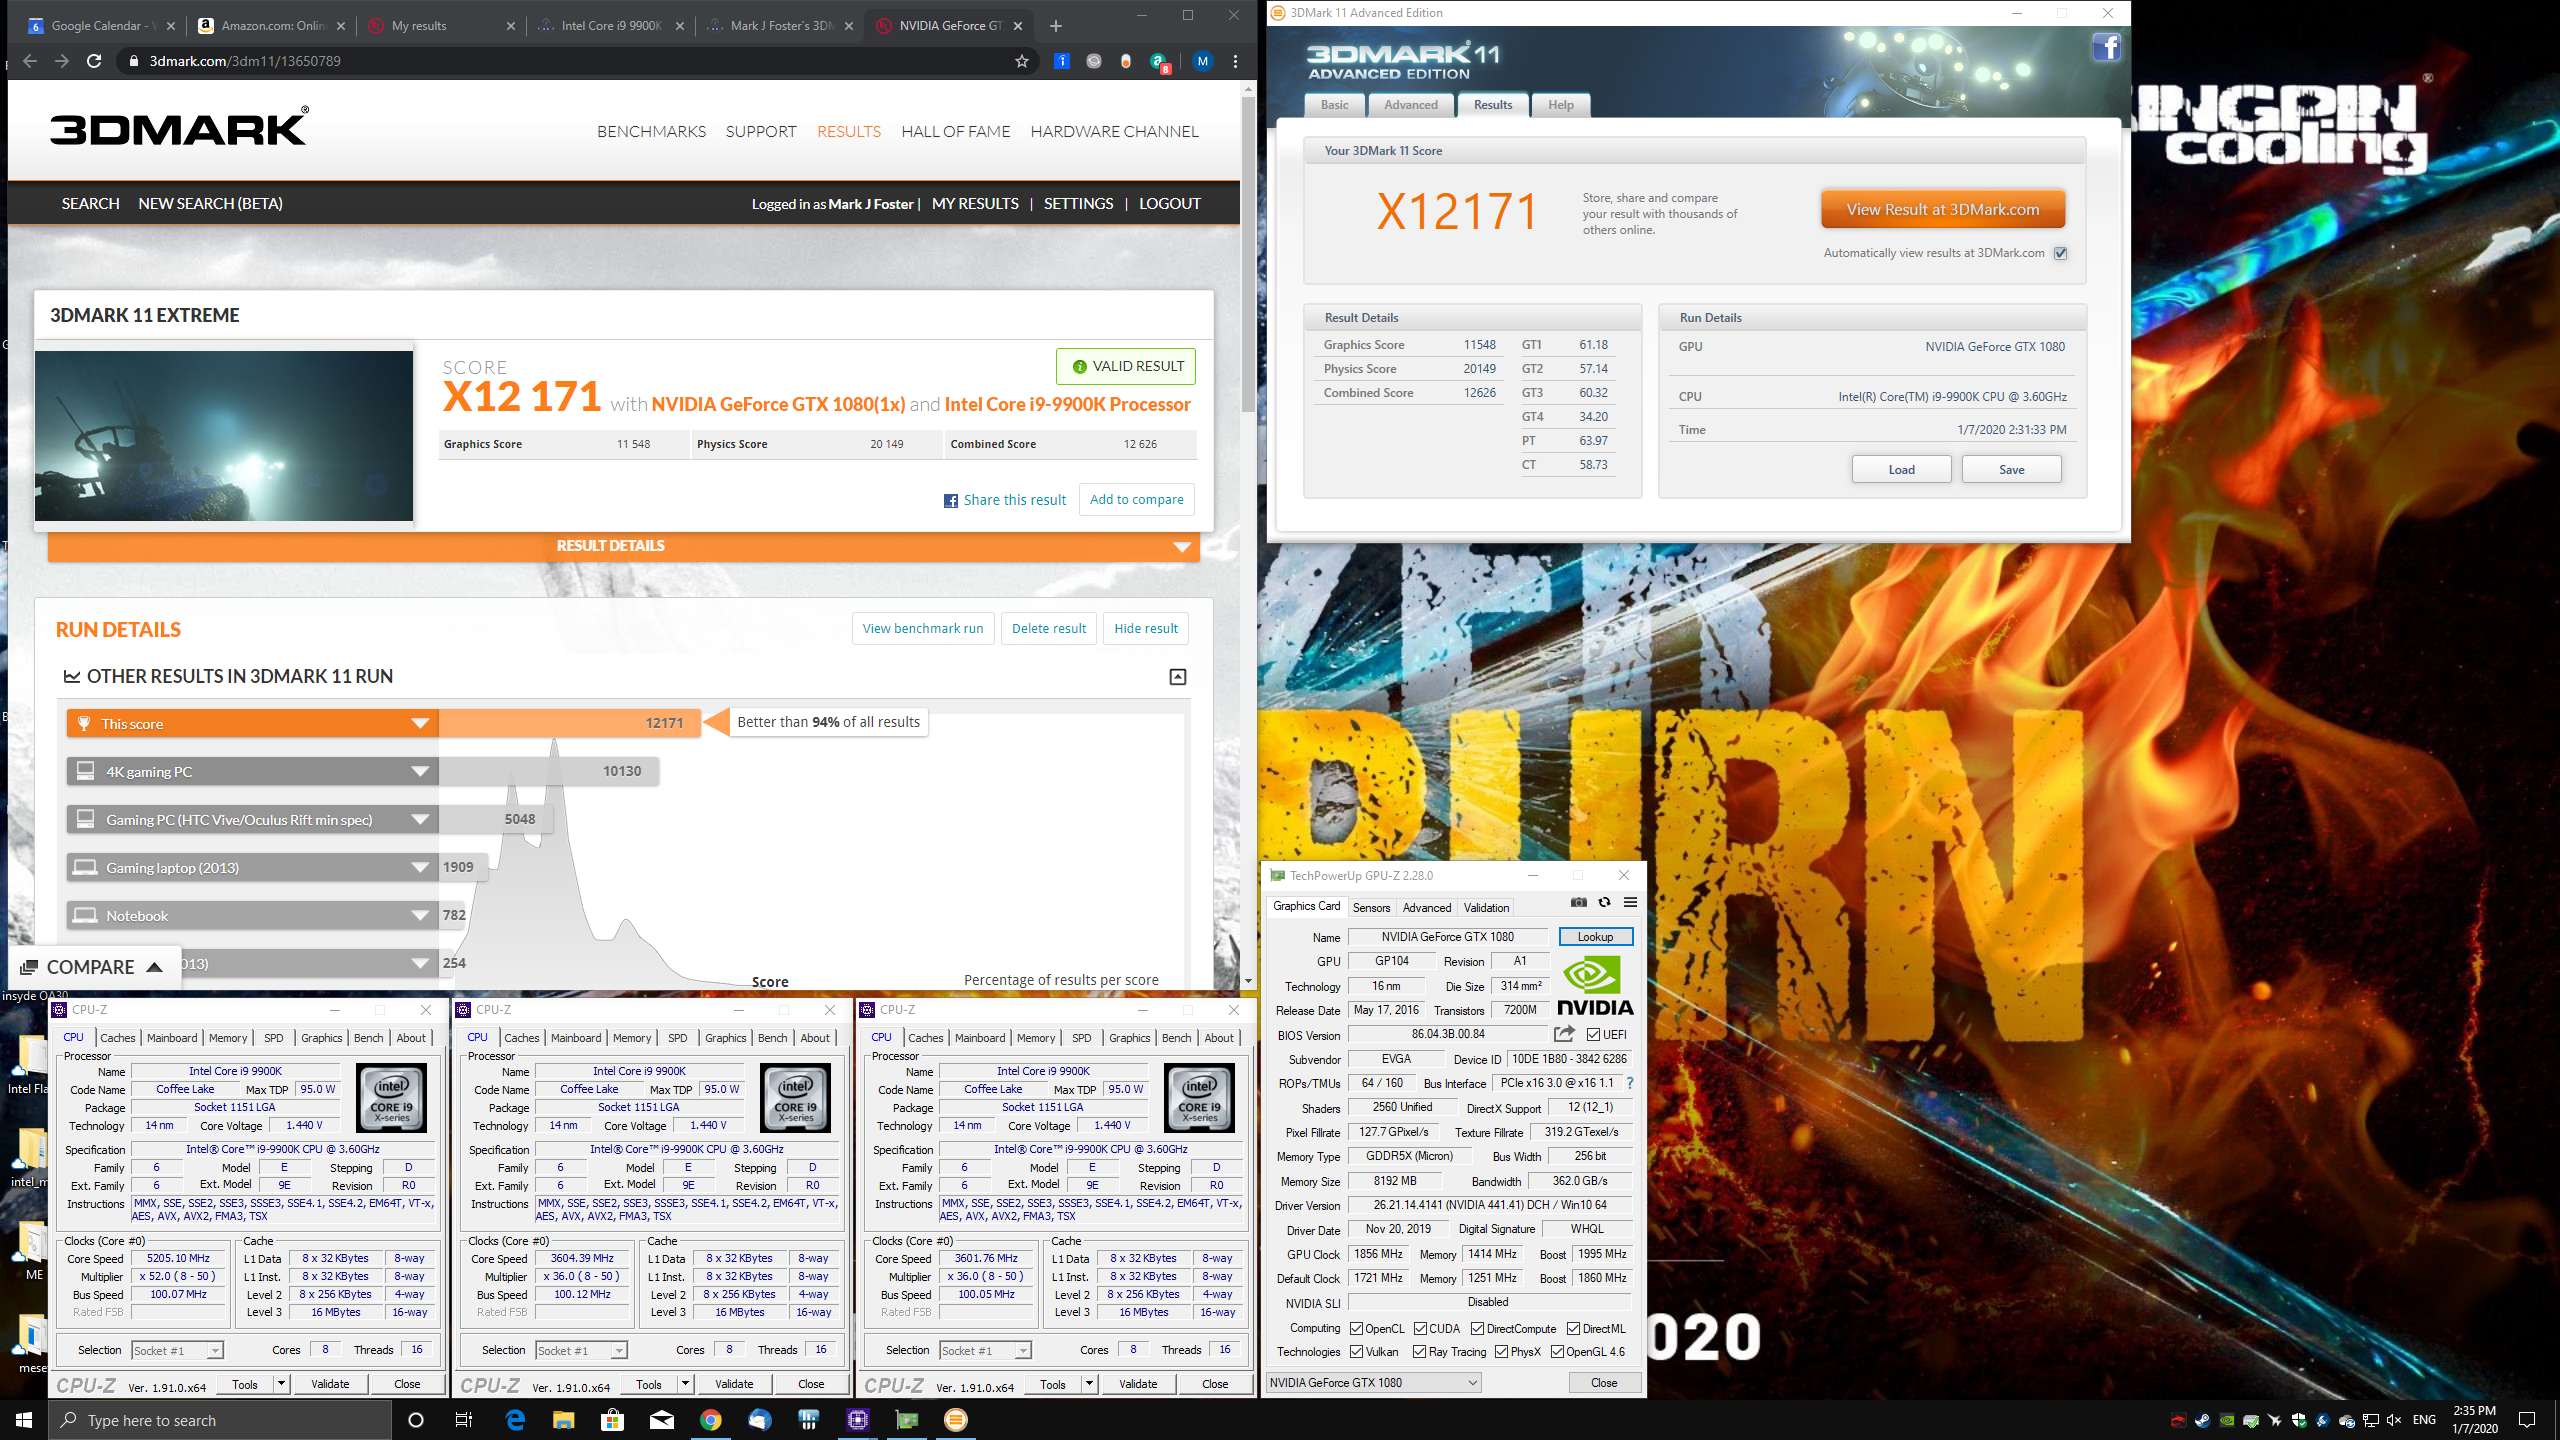Click the Chrome profile avatar M
Viewport: 2560px width, 1440px height.
(1203, 61)
